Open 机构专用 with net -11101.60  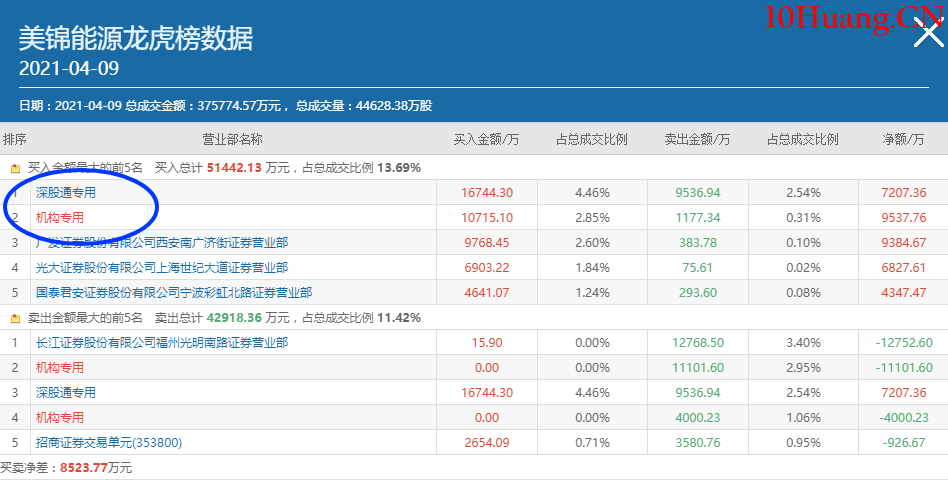[x=59, y=368]
